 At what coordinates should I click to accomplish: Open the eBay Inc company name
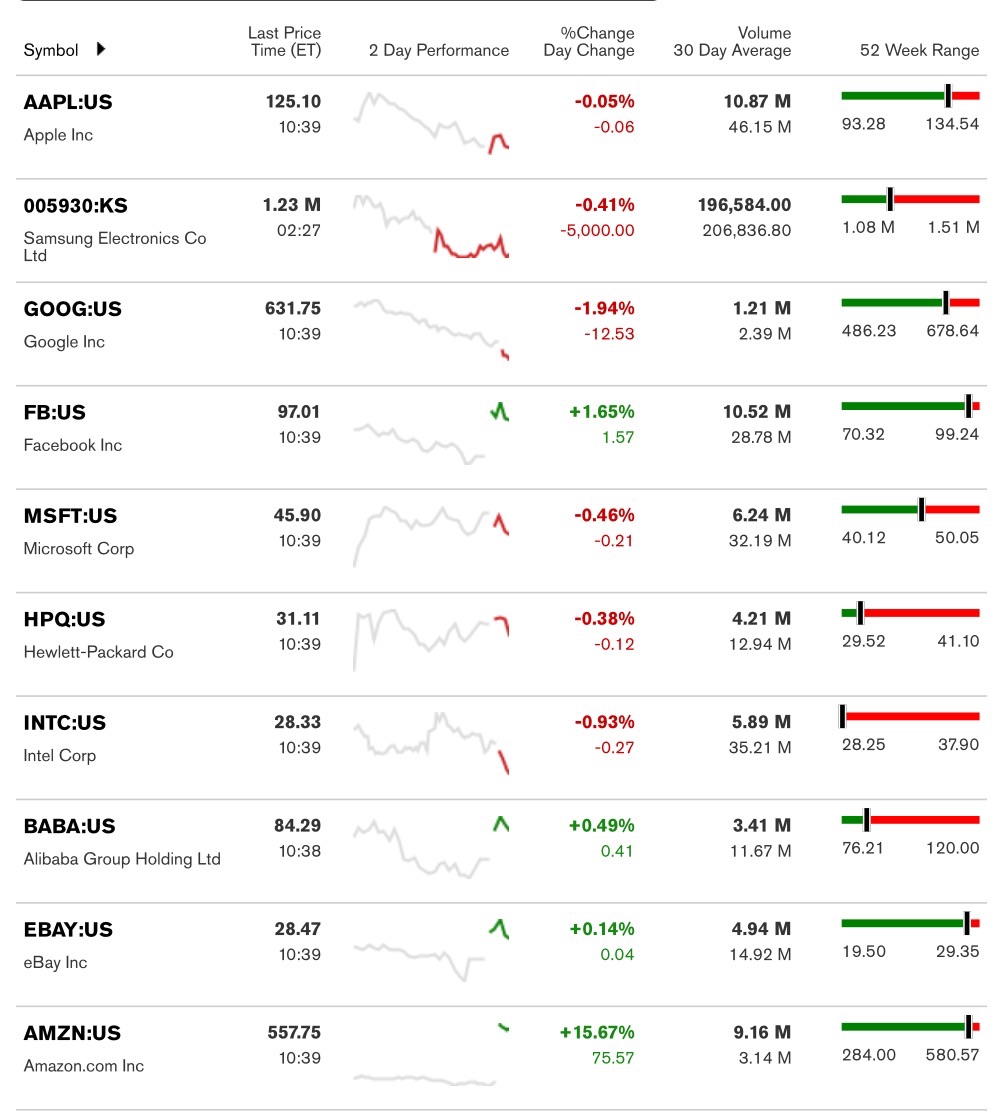click(x=56, y=962)
